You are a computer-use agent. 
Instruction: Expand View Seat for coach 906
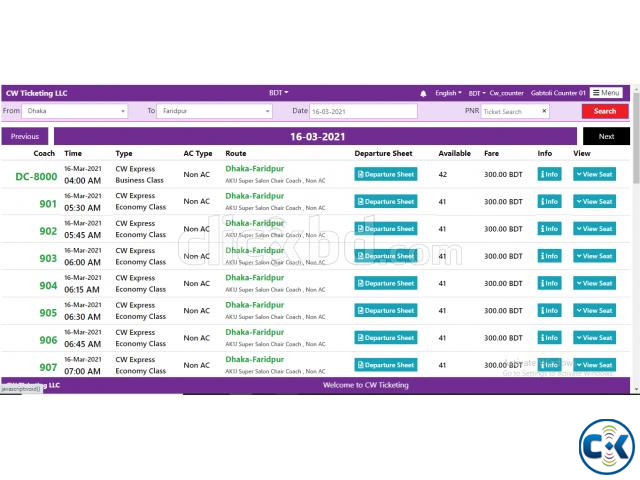(595, 338)
